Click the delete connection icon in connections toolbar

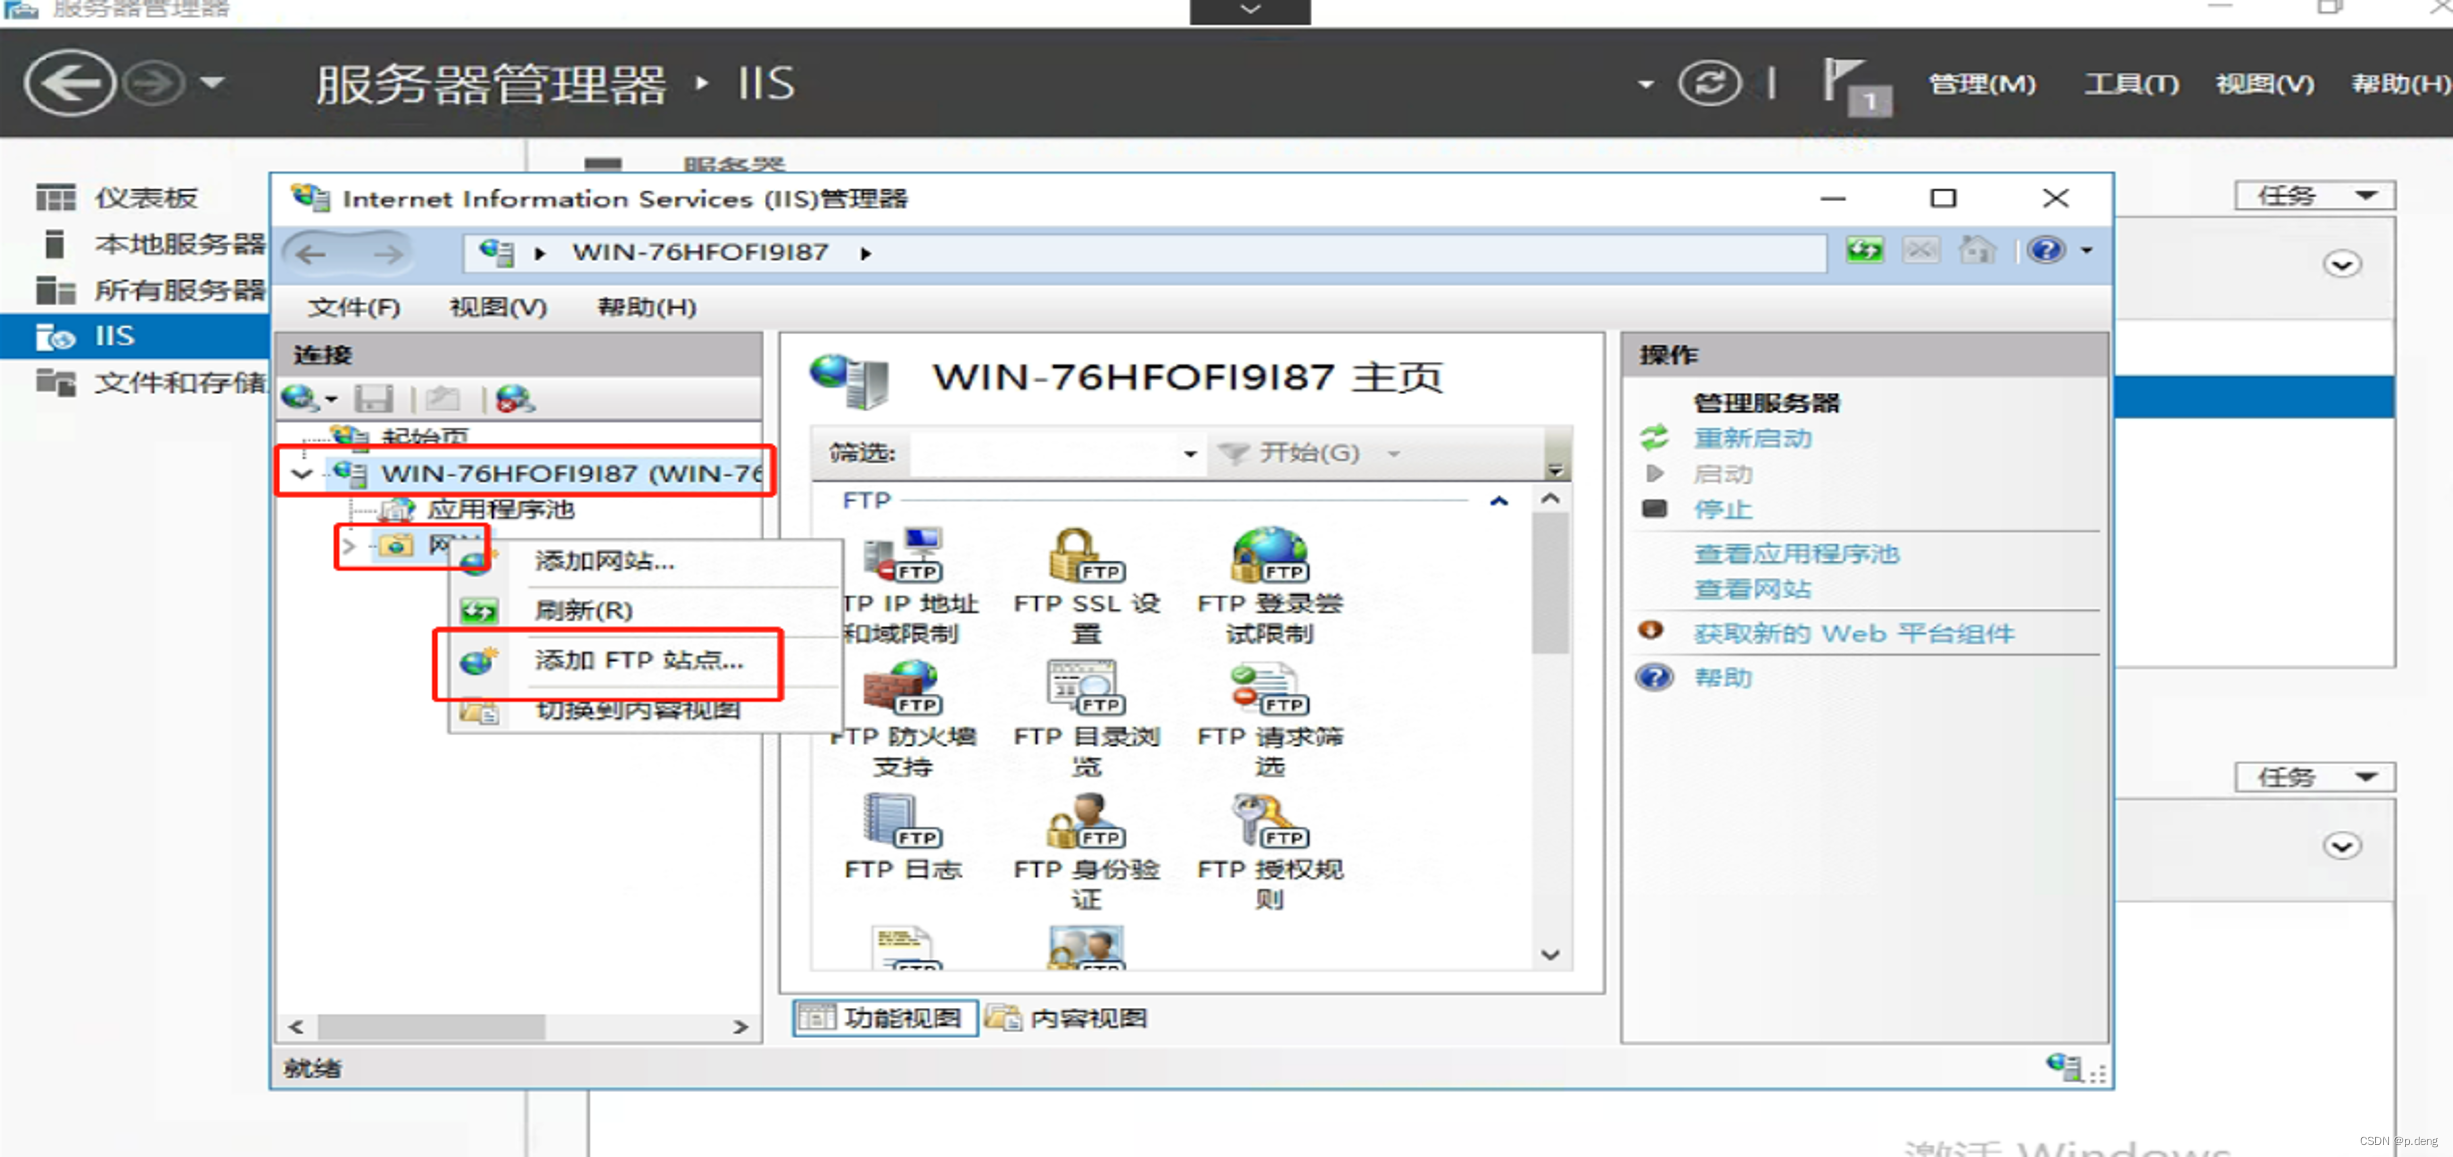pos(515,399)
